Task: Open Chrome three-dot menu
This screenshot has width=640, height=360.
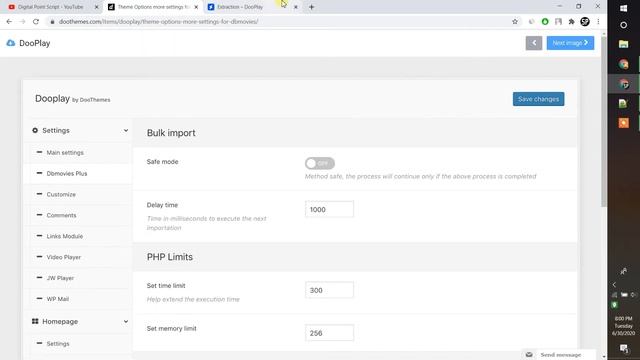Action: (x=598, y=22)
